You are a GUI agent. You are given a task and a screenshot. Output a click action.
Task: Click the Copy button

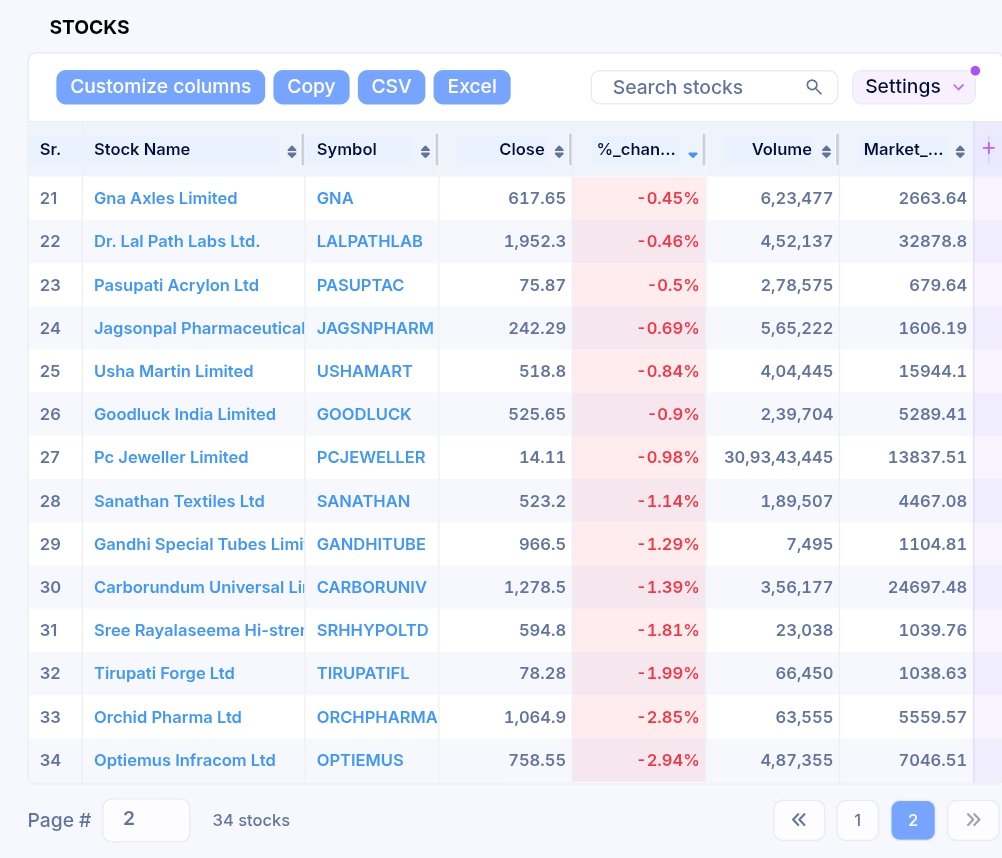pyautogui.click(x=311, y=87)
